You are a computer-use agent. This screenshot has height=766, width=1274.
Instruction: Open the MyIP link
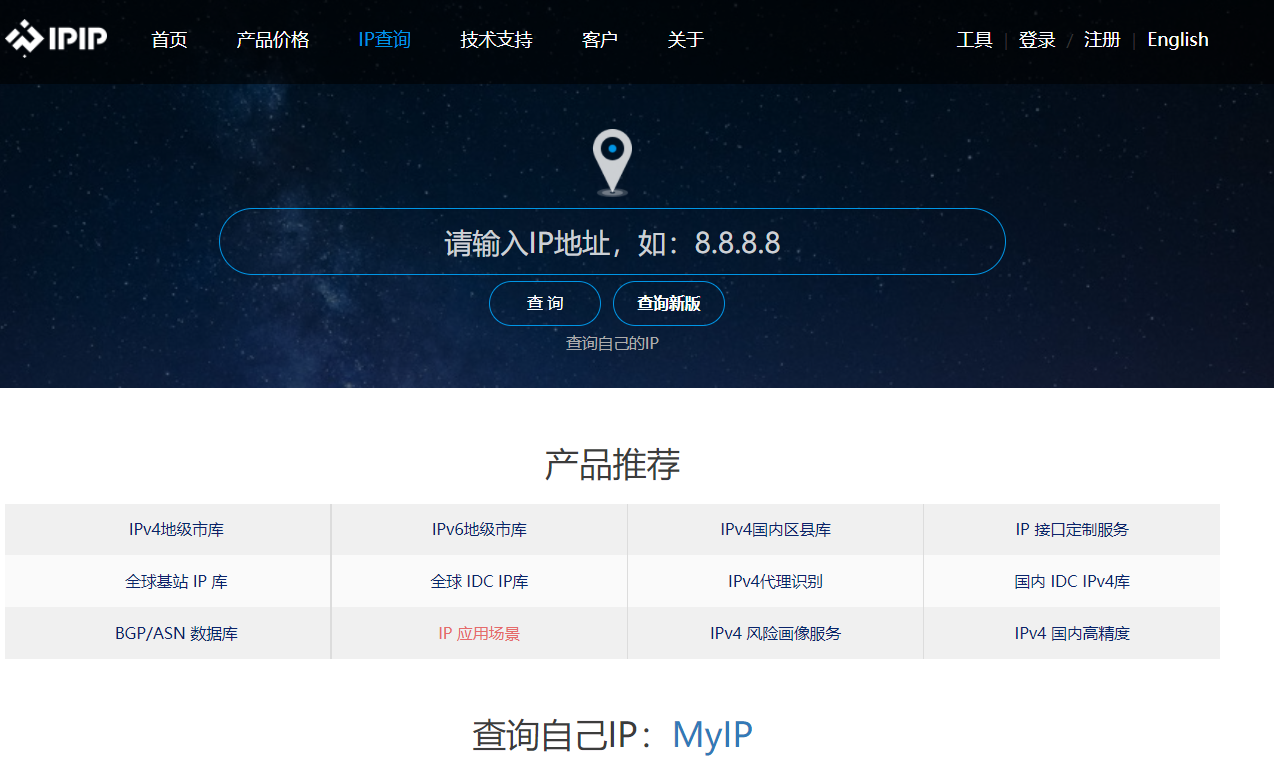(x=712, y=733)
